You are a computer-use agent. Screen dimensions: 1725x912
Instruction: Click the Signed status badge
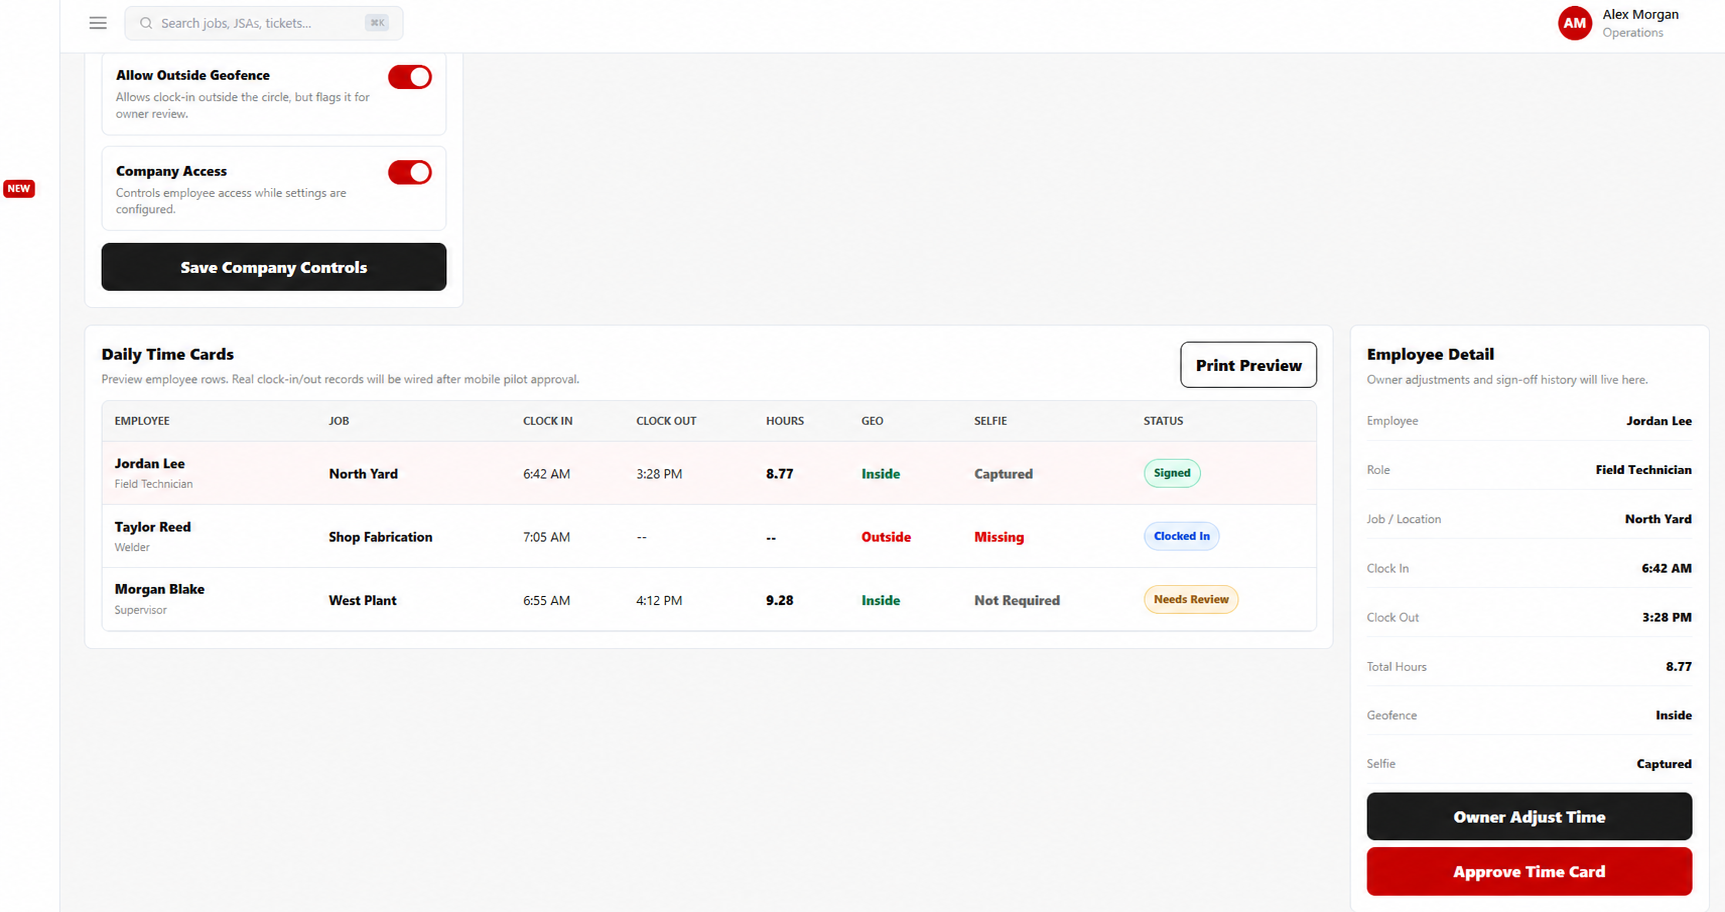coord(1172,473)
